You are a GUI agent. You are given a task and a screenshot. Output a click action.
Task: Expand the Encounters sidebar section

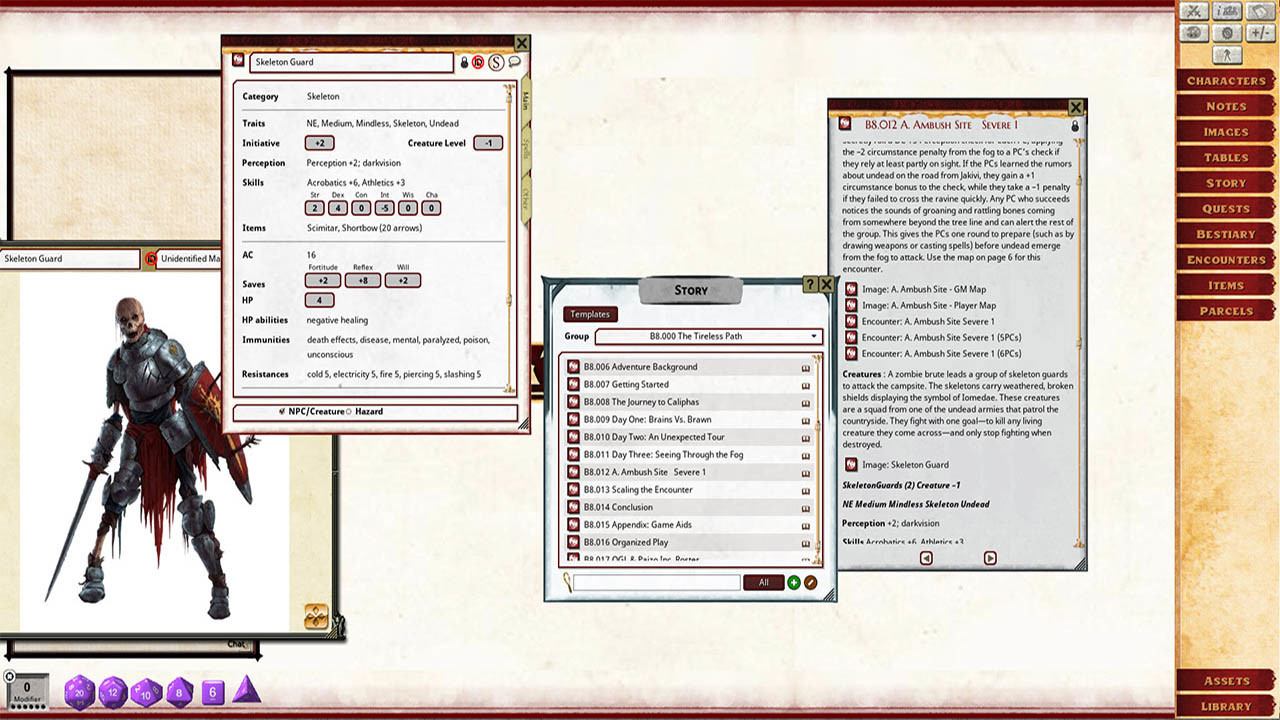1225,260
